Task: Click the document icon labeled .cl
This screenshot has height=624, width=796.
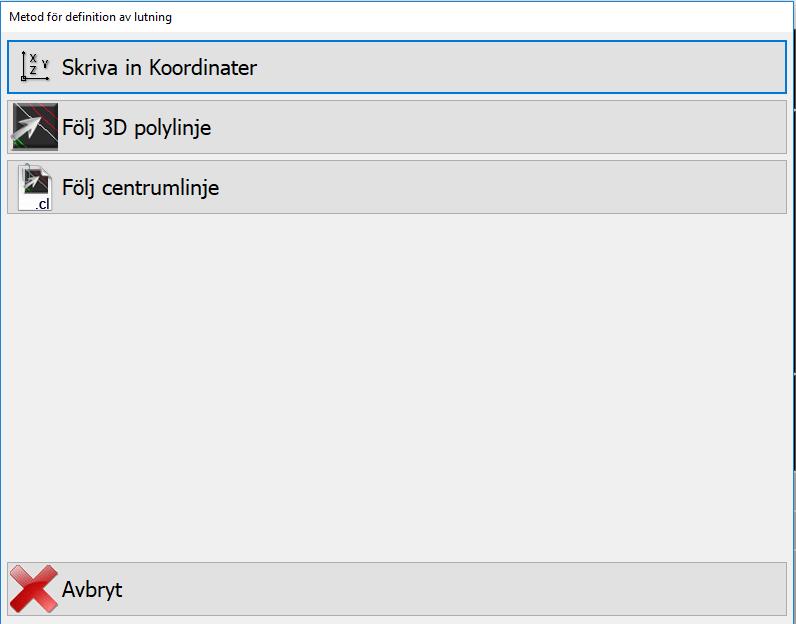Action: 35,187
